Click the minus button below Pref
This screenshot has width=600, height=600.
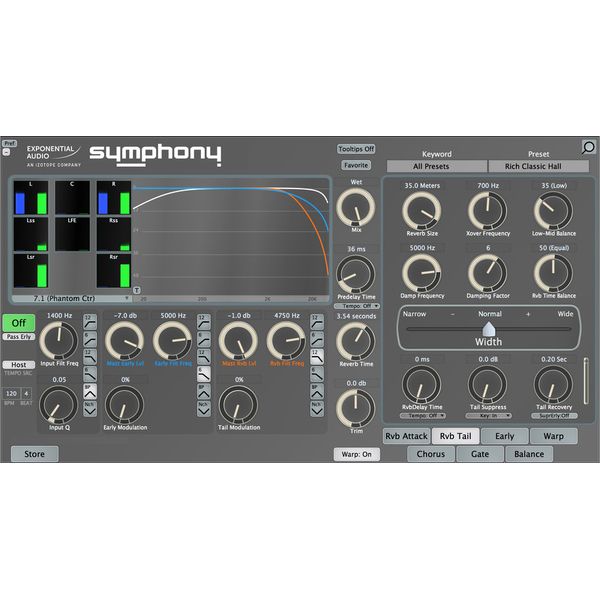pyautogui.click(x=6, y=152)
